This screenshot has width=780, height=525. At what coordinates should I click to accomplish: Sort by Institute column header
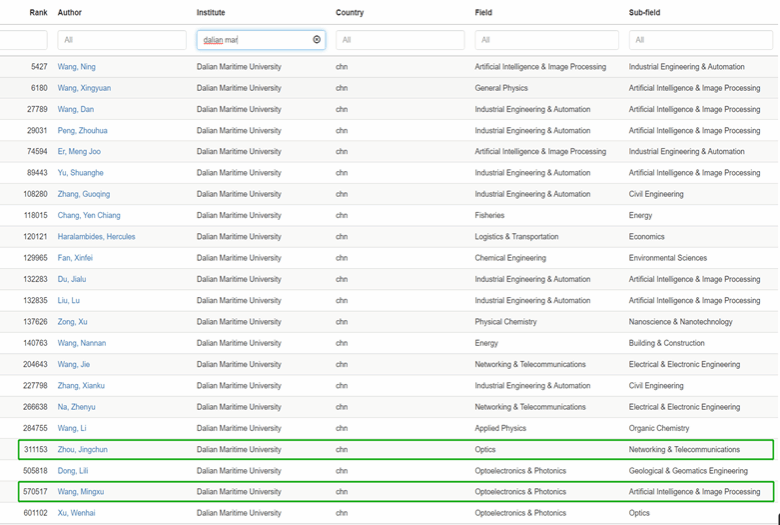pyautogui.click(x=211, y=13)
